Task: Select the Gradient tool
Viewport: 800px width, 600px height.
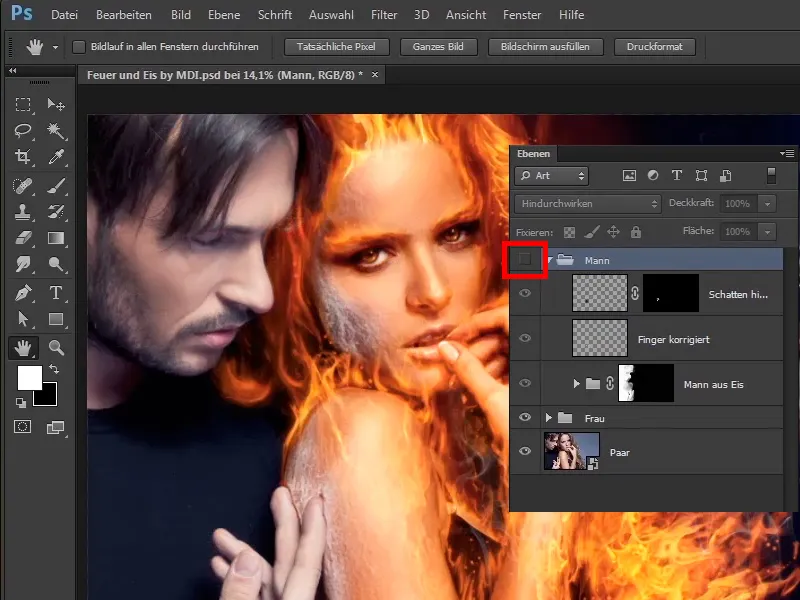Action: pos(56,238)
